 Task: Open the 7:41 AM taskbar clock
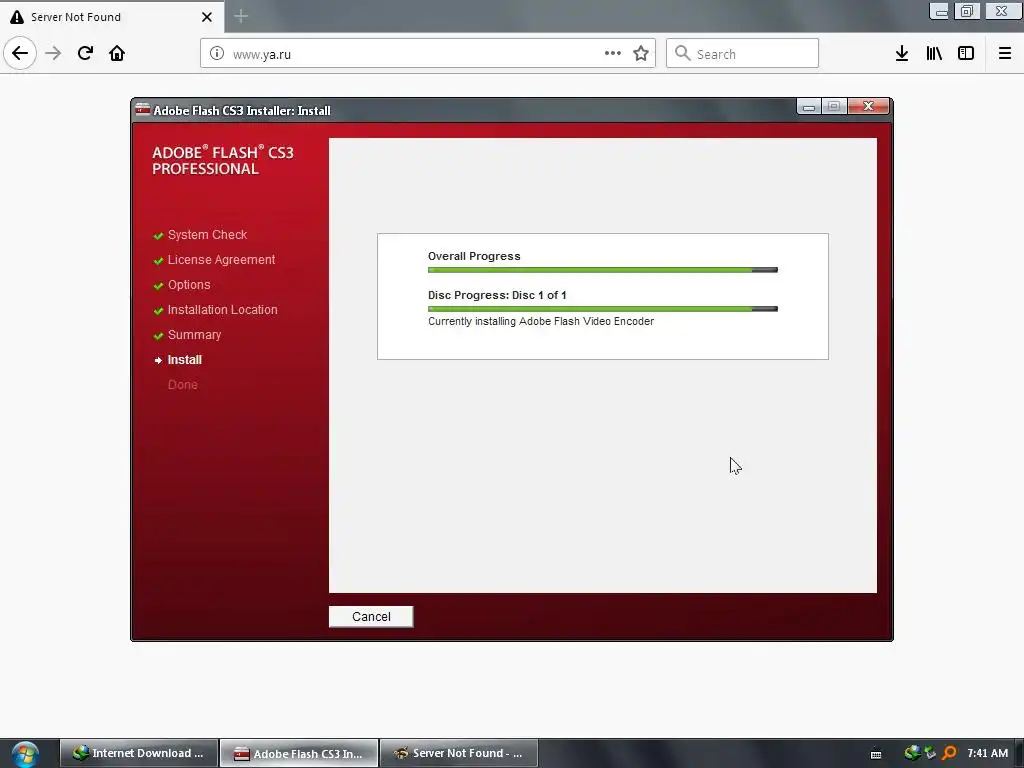click(987, 753)
